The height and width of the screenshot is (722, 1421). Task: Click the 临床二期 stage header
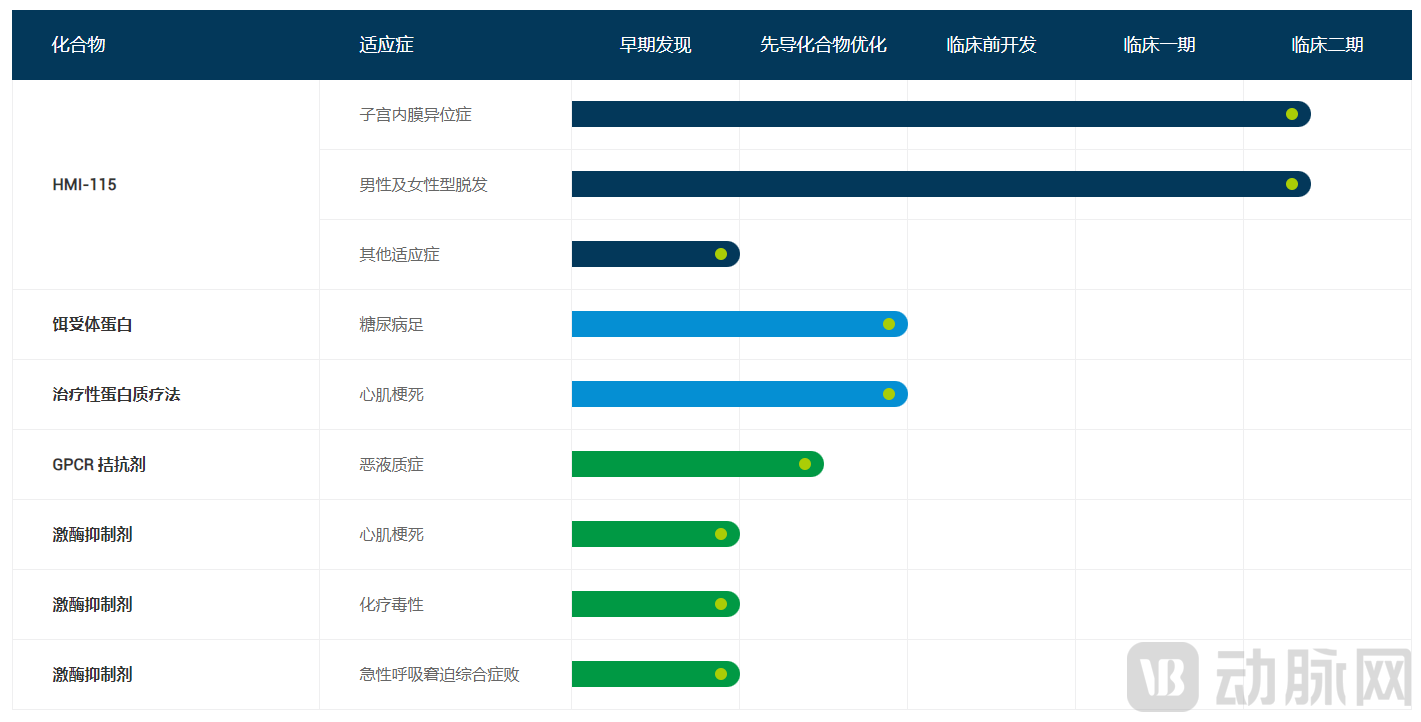1327,45
